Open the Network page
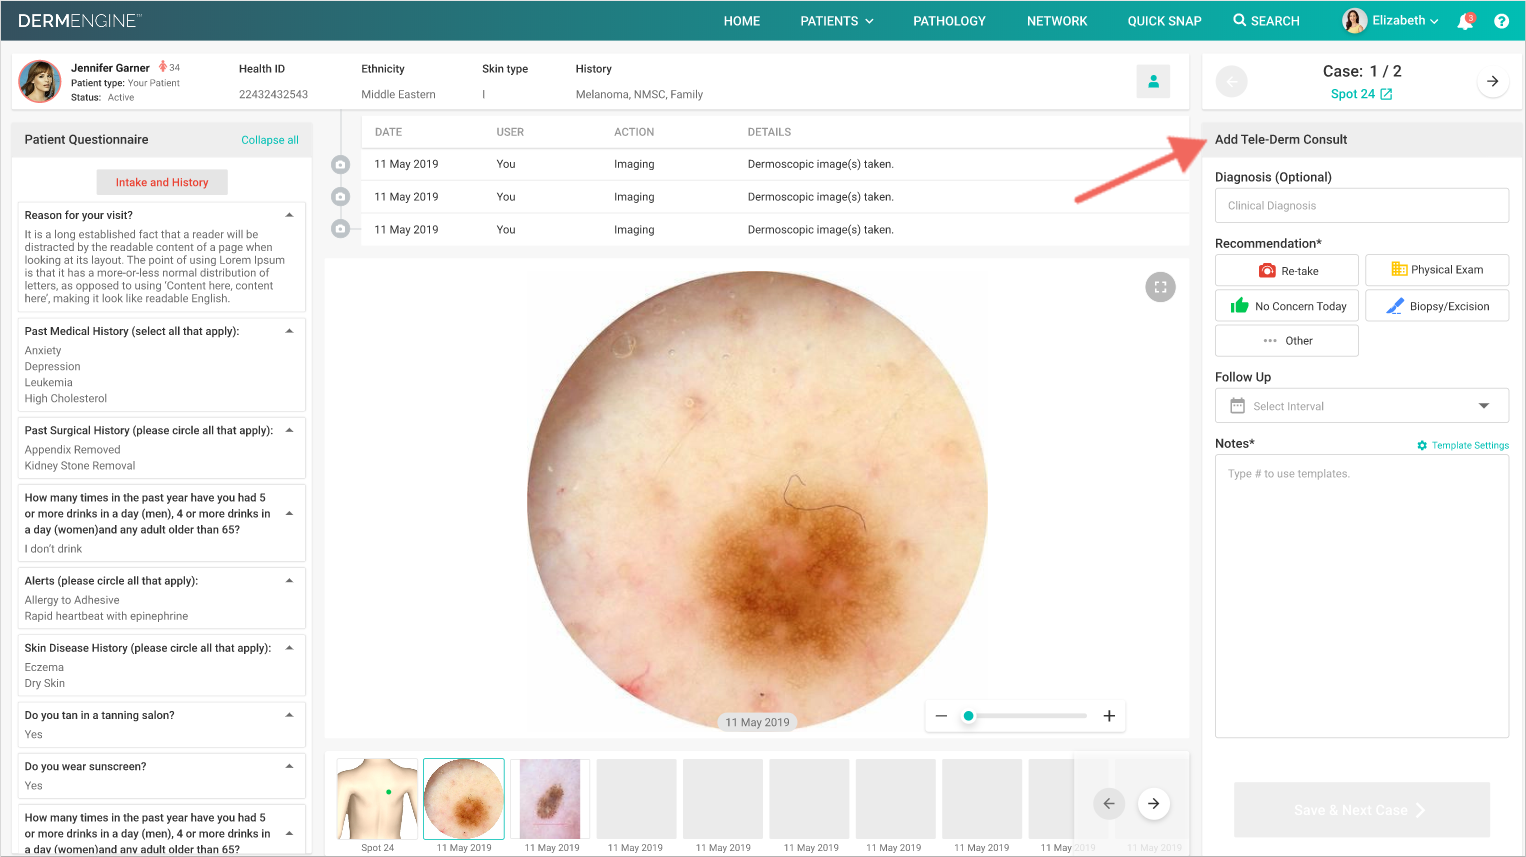Viewport: 1526px width, 857px height. 1057,21
